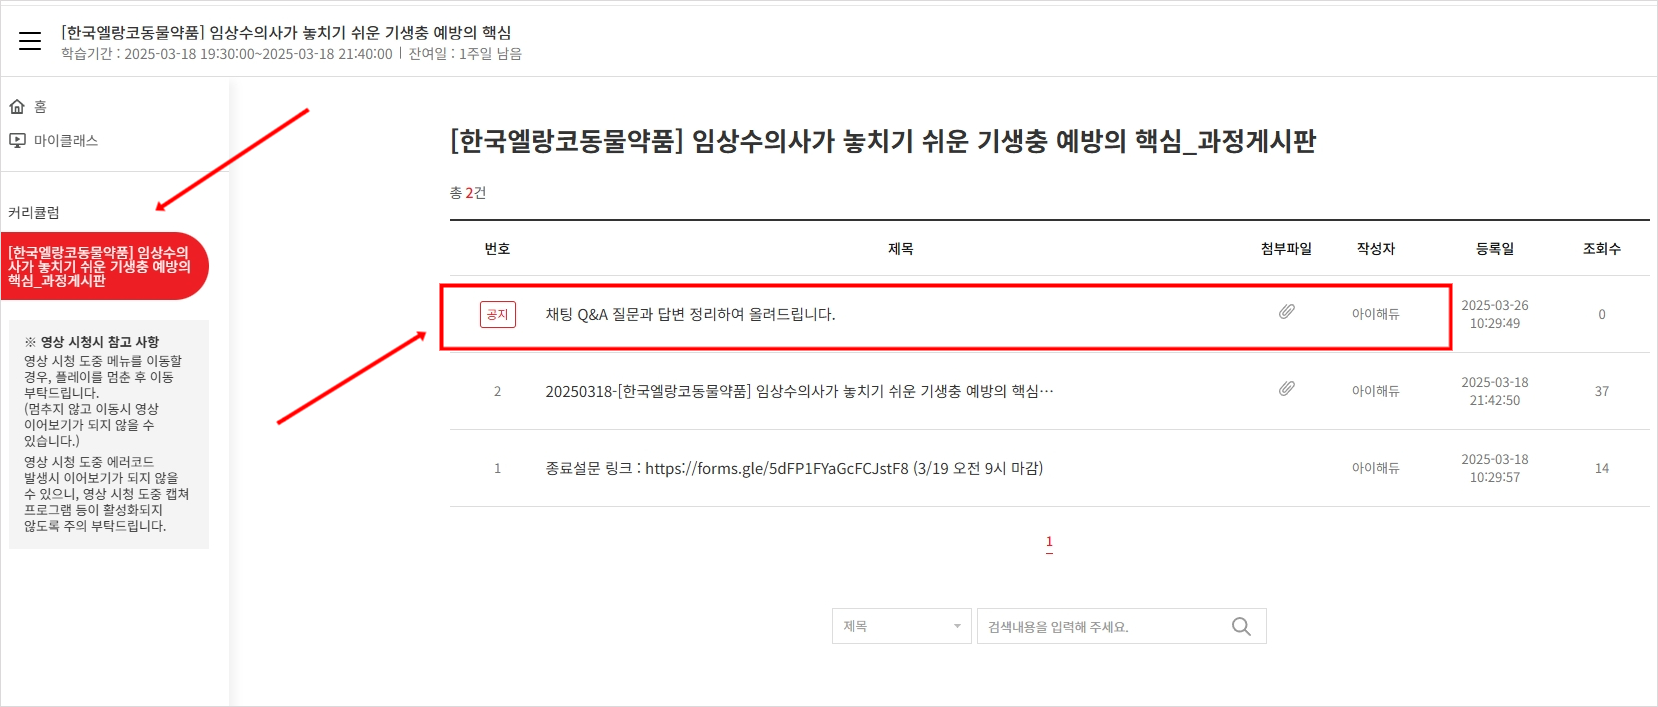Open the 종료설문 링크 post
1658x707 pixels.
tap(794, 468)
